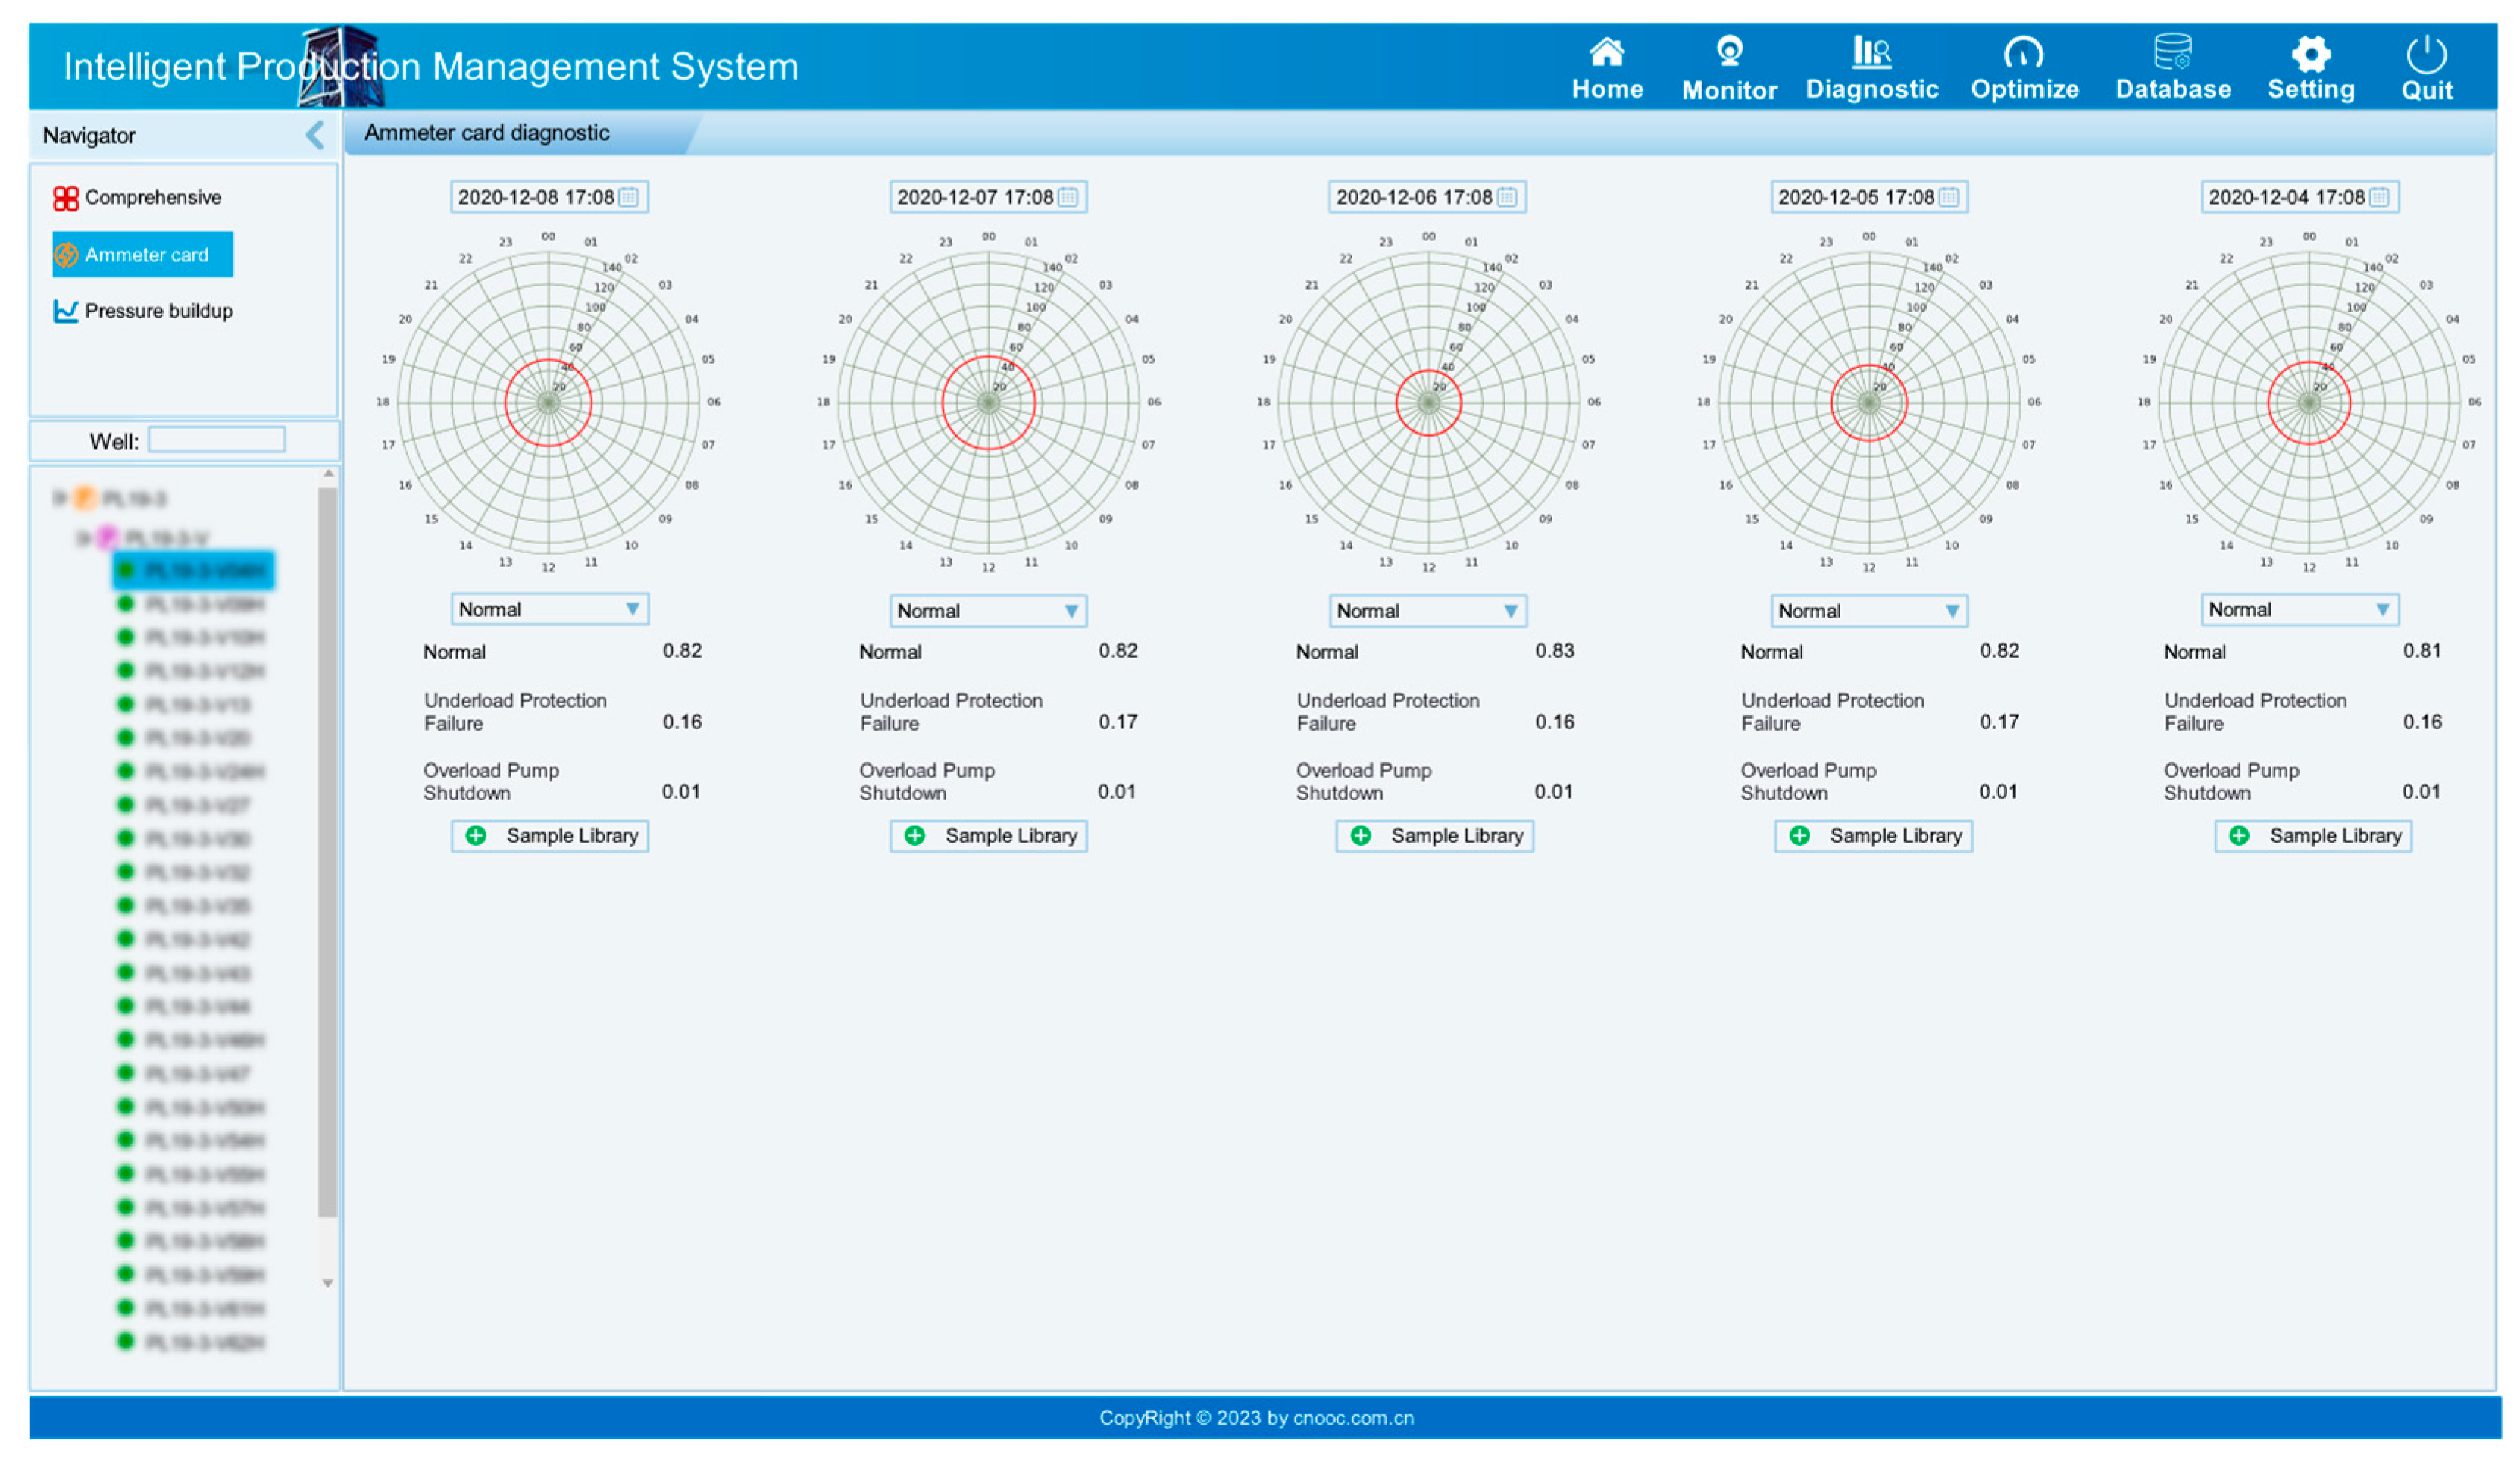Screen dimensions: 2520x1459
Task: Click the Sample Library button for 2020-12-07
Action: (988, 836)
